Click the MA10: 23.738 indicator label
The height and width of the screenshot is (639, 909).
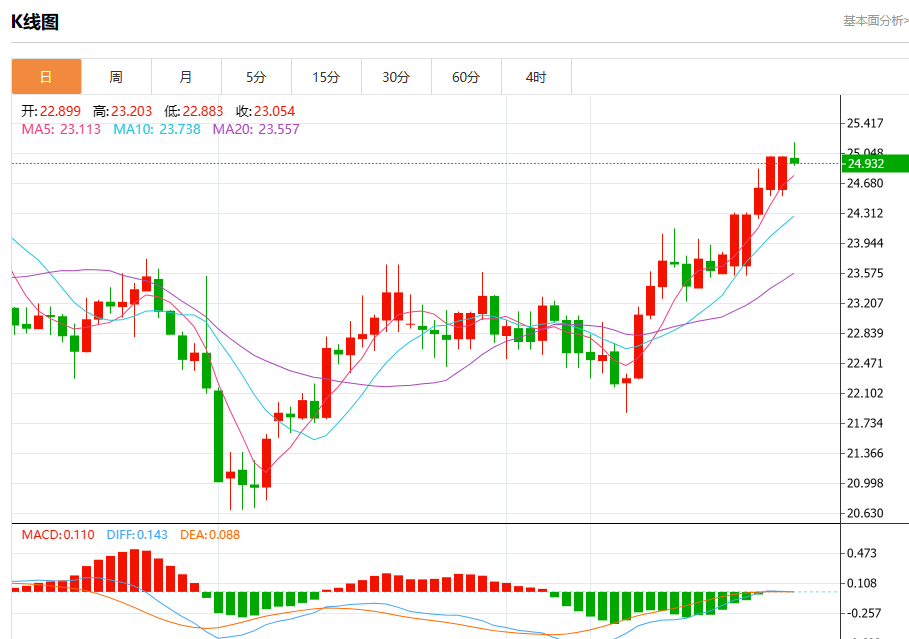[157, 129]
